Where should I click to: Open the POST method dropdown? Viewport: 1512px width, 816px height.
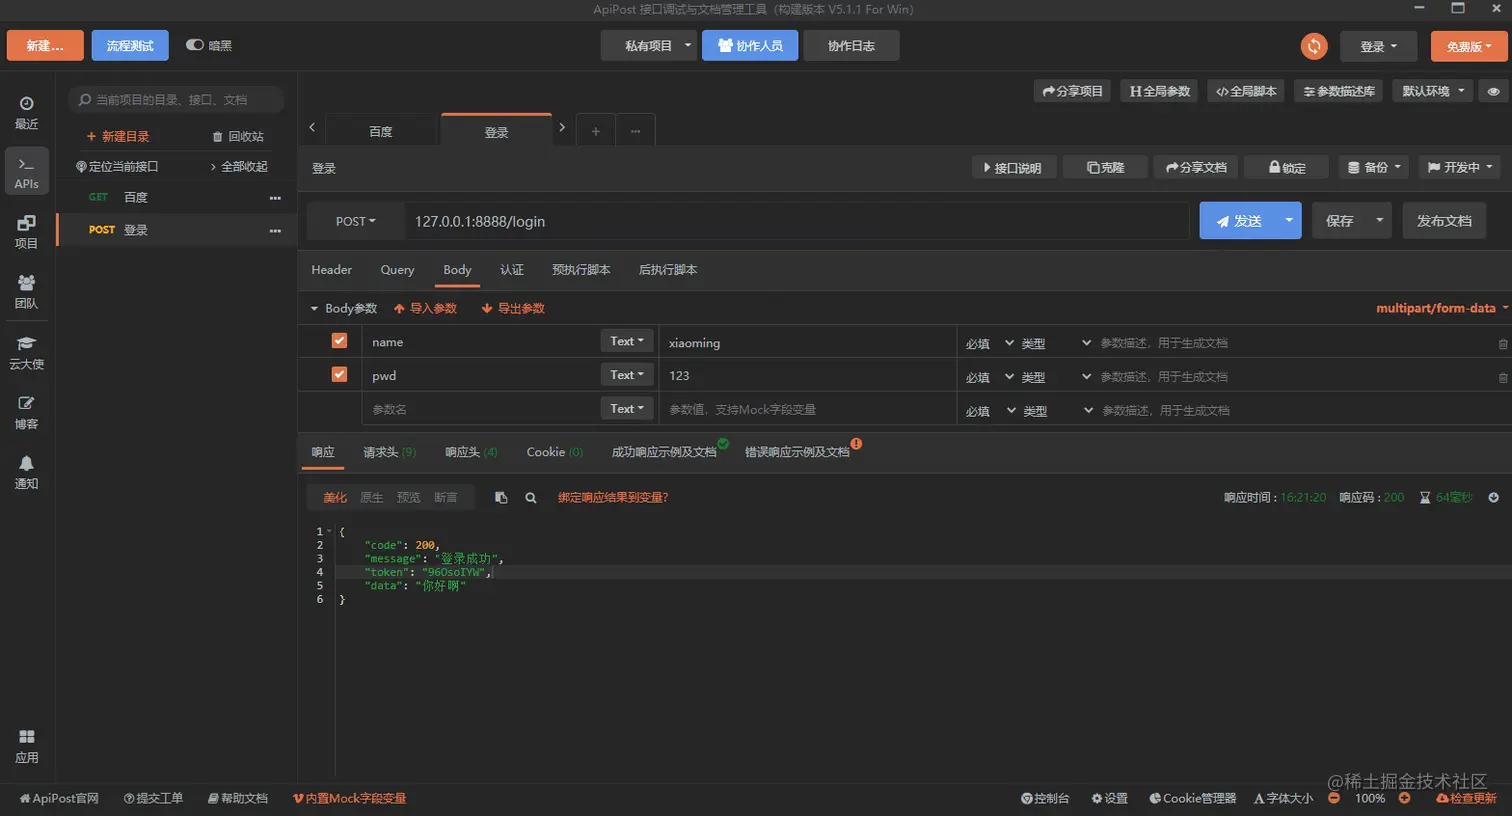point(355,221)
